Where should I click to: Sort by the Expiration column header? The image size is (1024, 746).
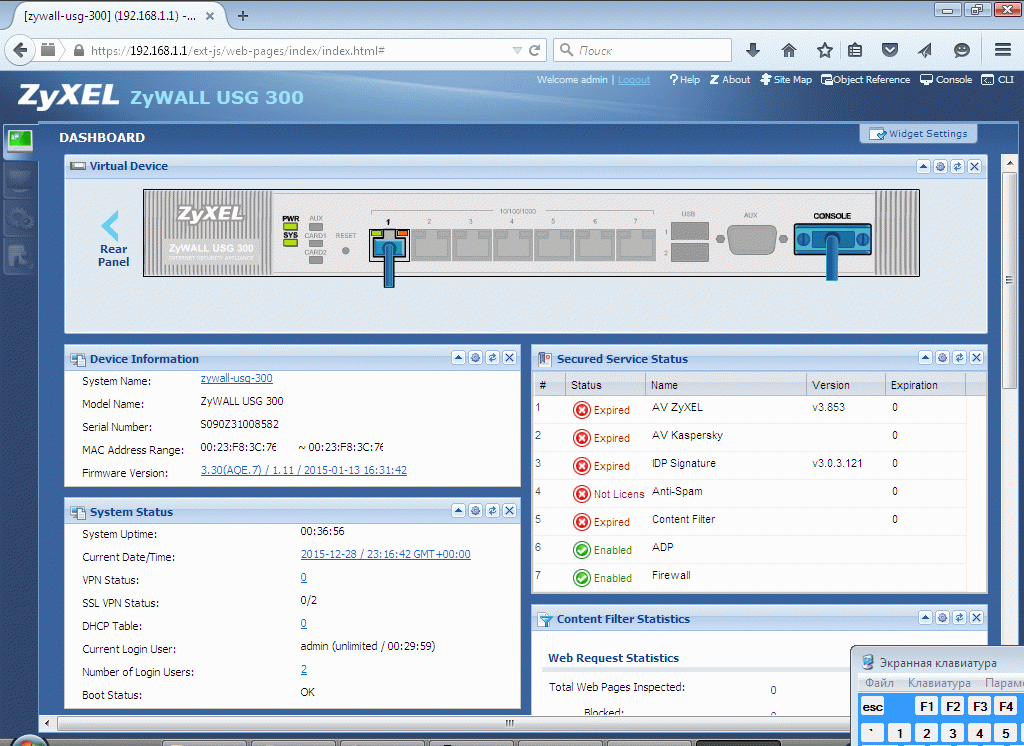[x=925, y=385]
